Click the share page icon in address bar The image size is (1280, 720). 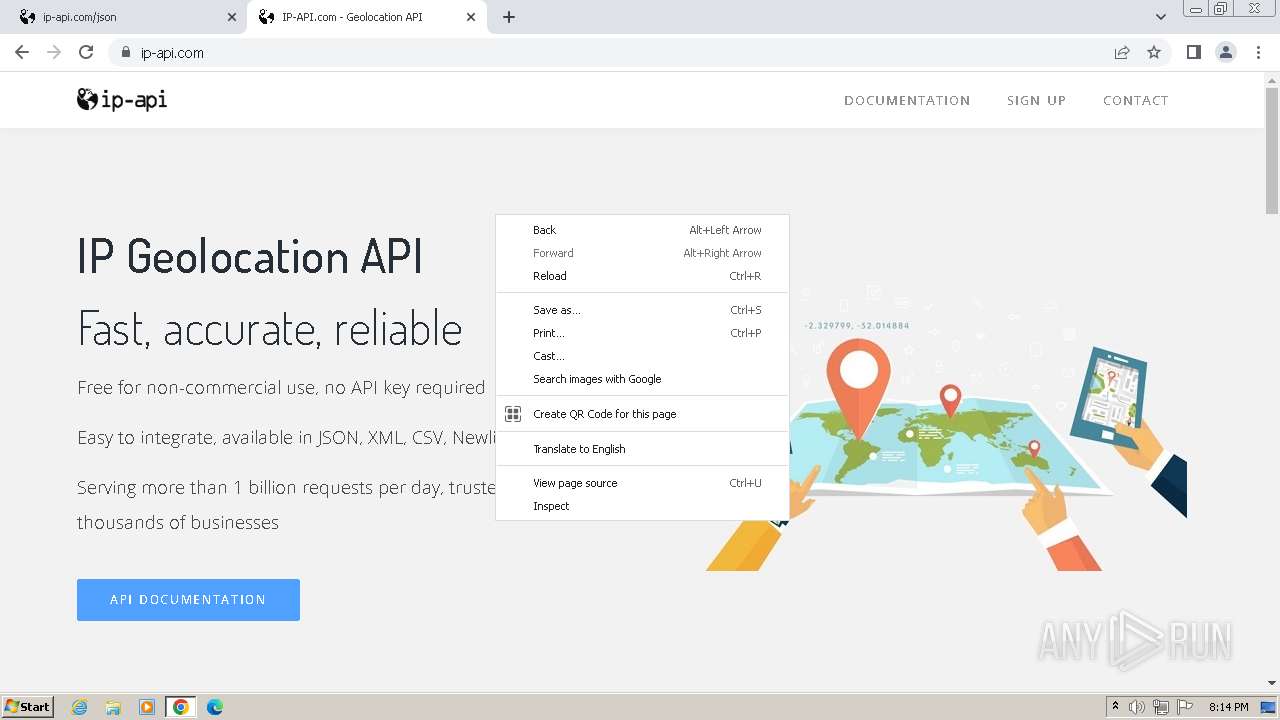[x=1122, y=52]
